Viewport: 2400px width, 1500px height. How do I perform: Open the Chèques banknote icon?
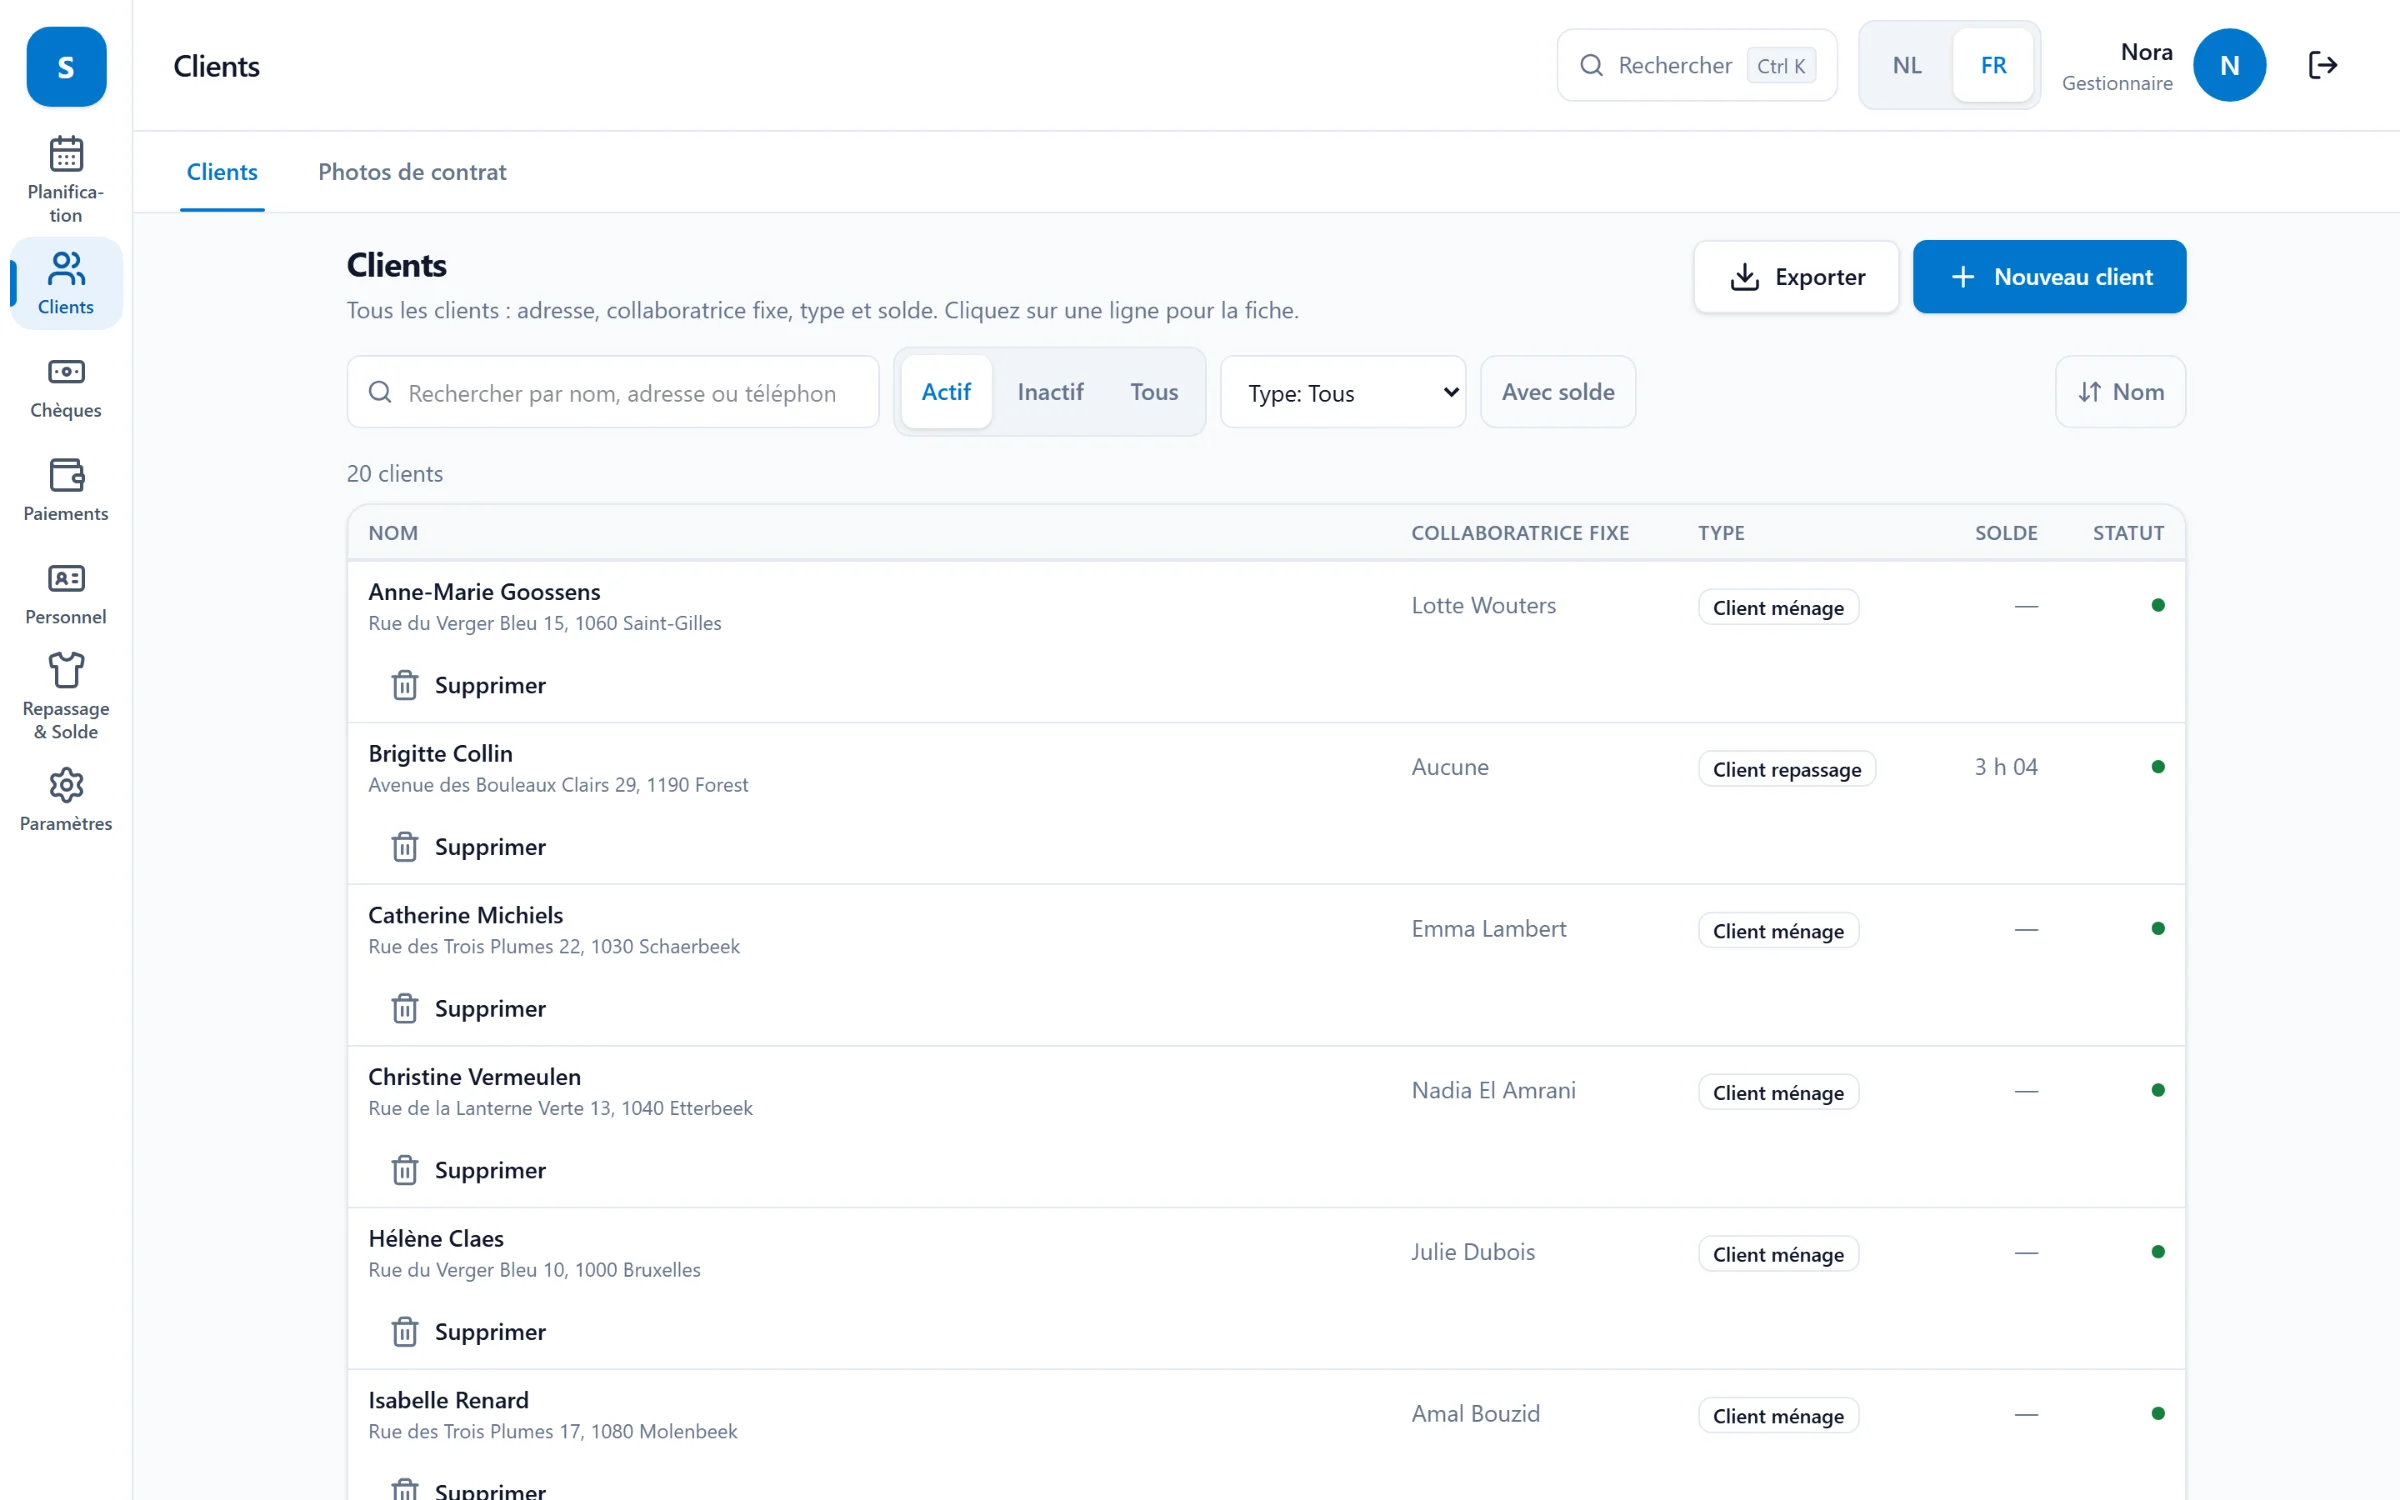pyautogui.click(x=66, y=372)
